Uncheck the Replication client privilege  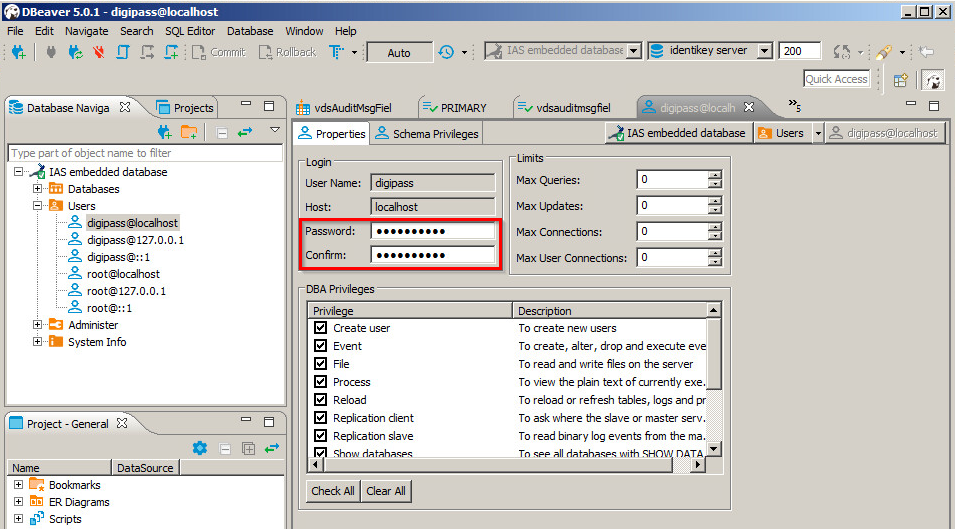[320, 418]
